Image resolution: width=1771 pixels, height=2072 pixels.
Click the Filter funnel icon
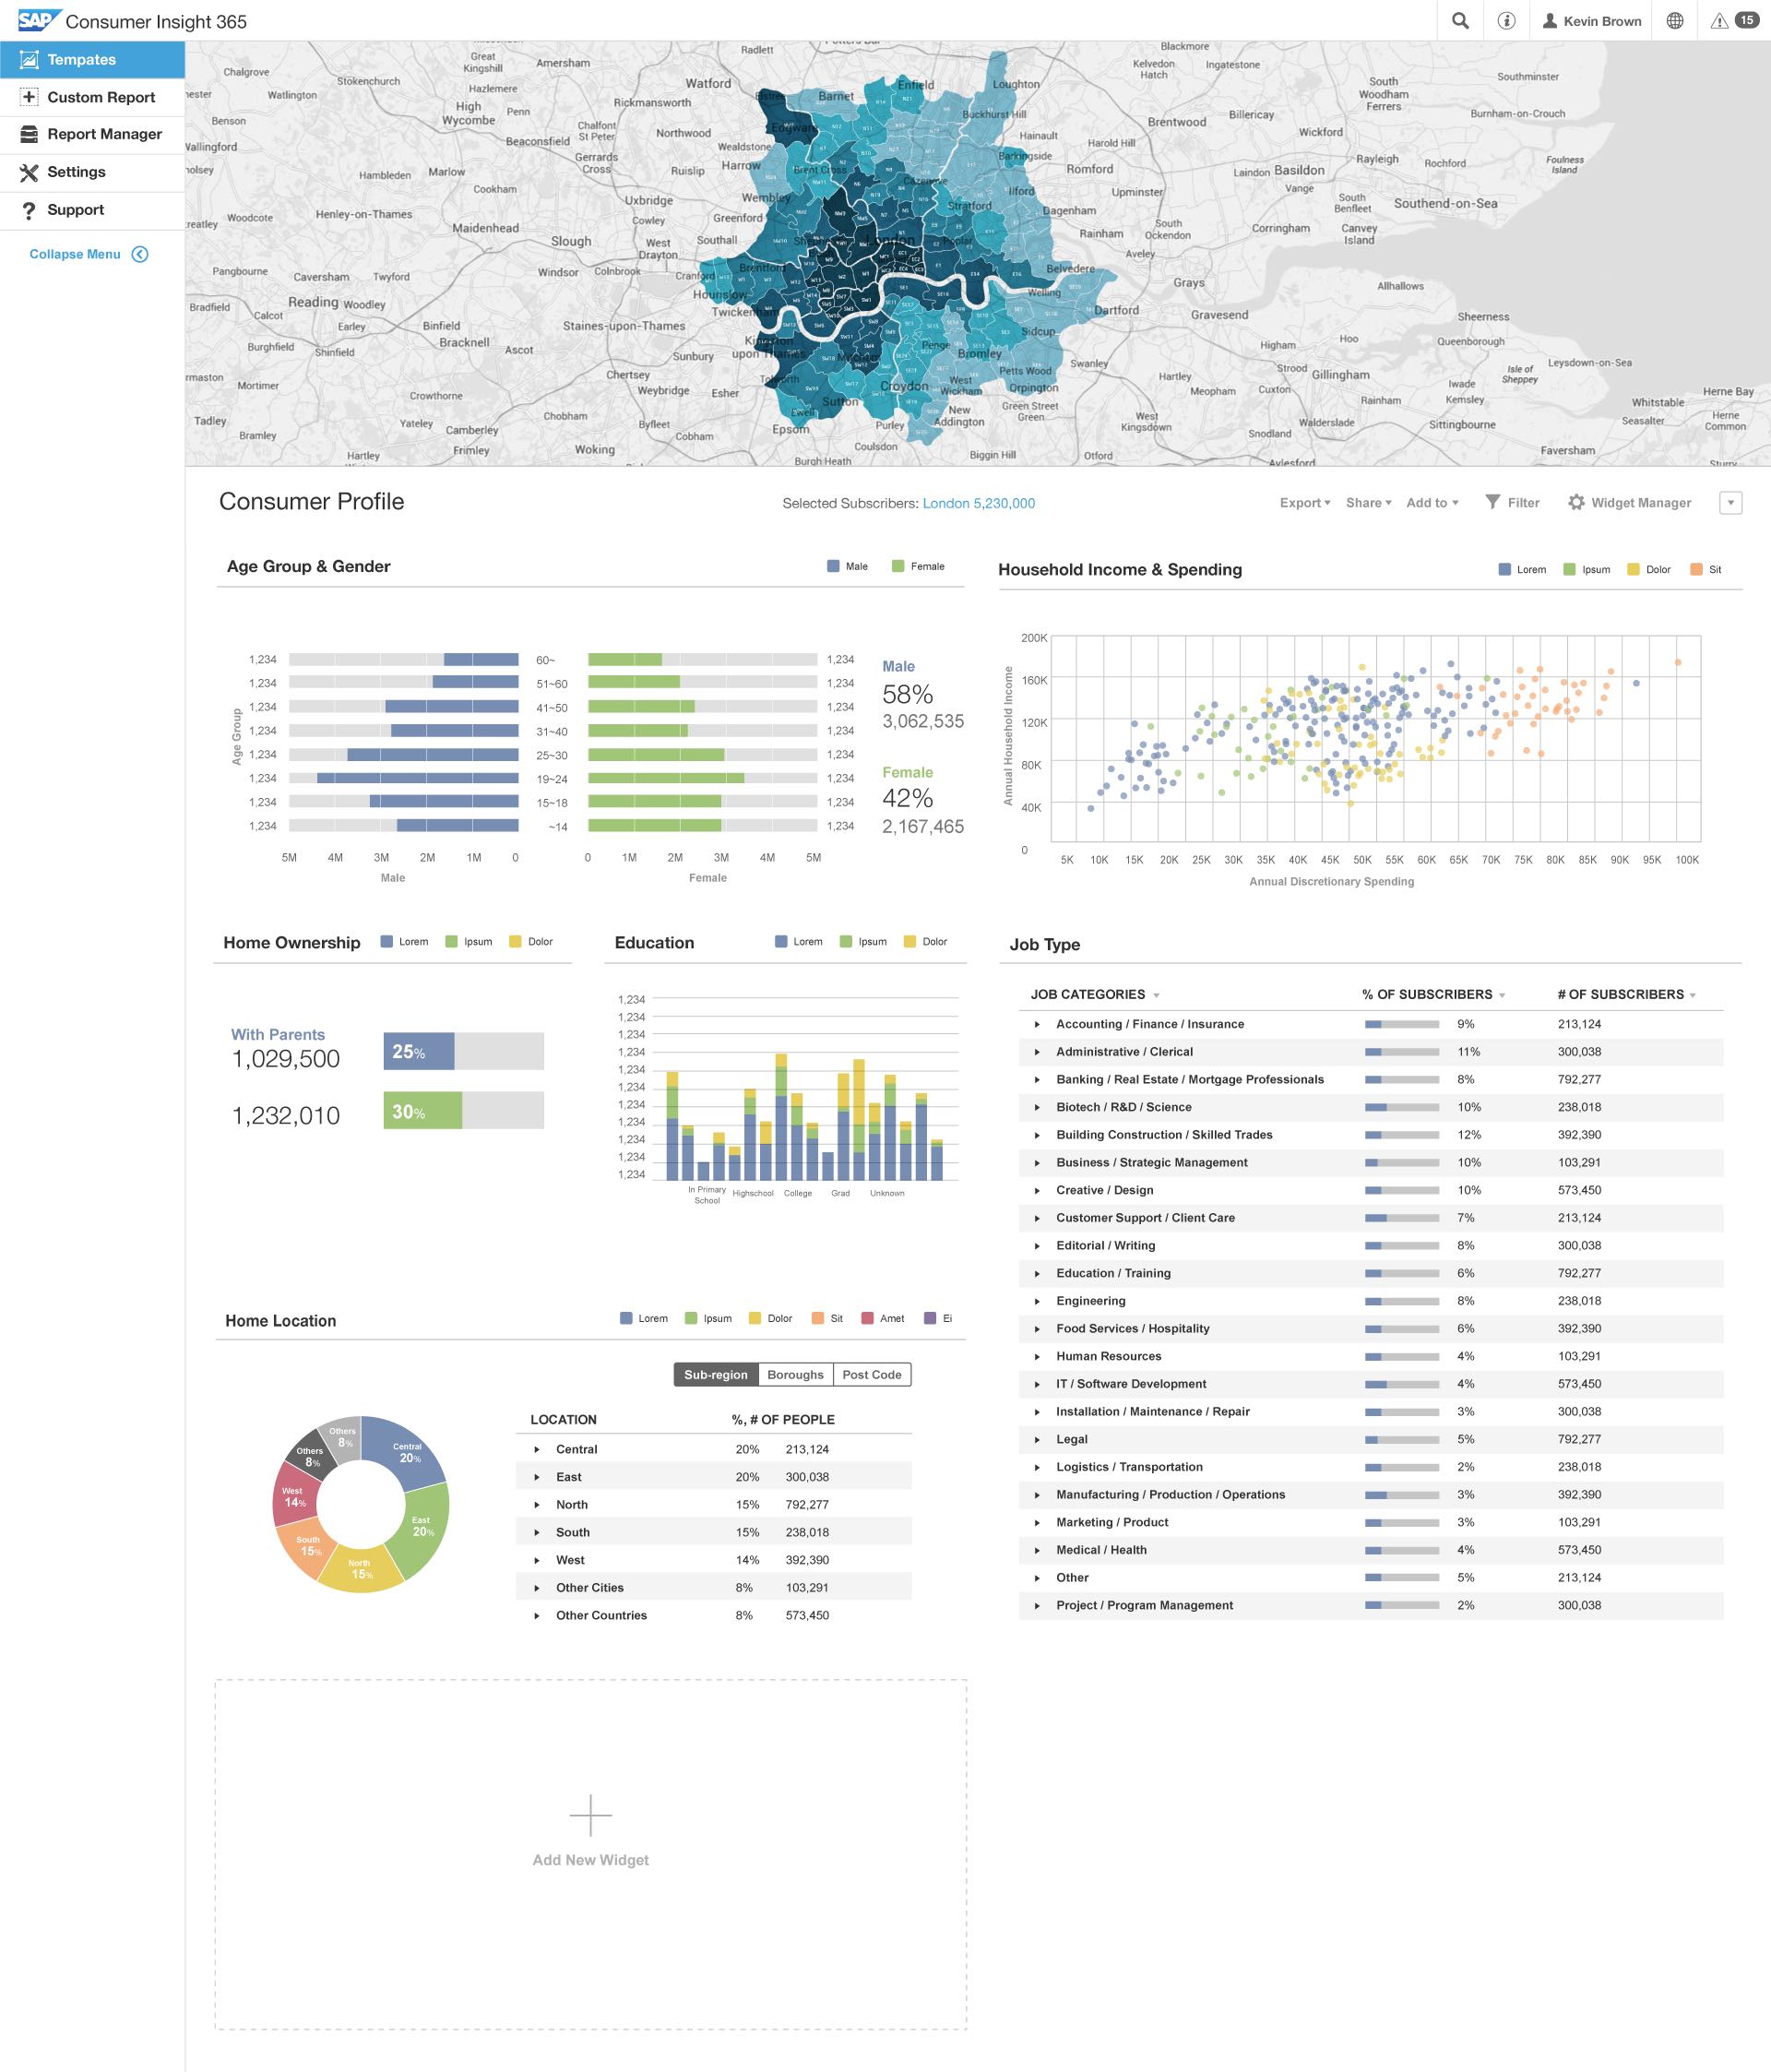tap(1492, 502)
